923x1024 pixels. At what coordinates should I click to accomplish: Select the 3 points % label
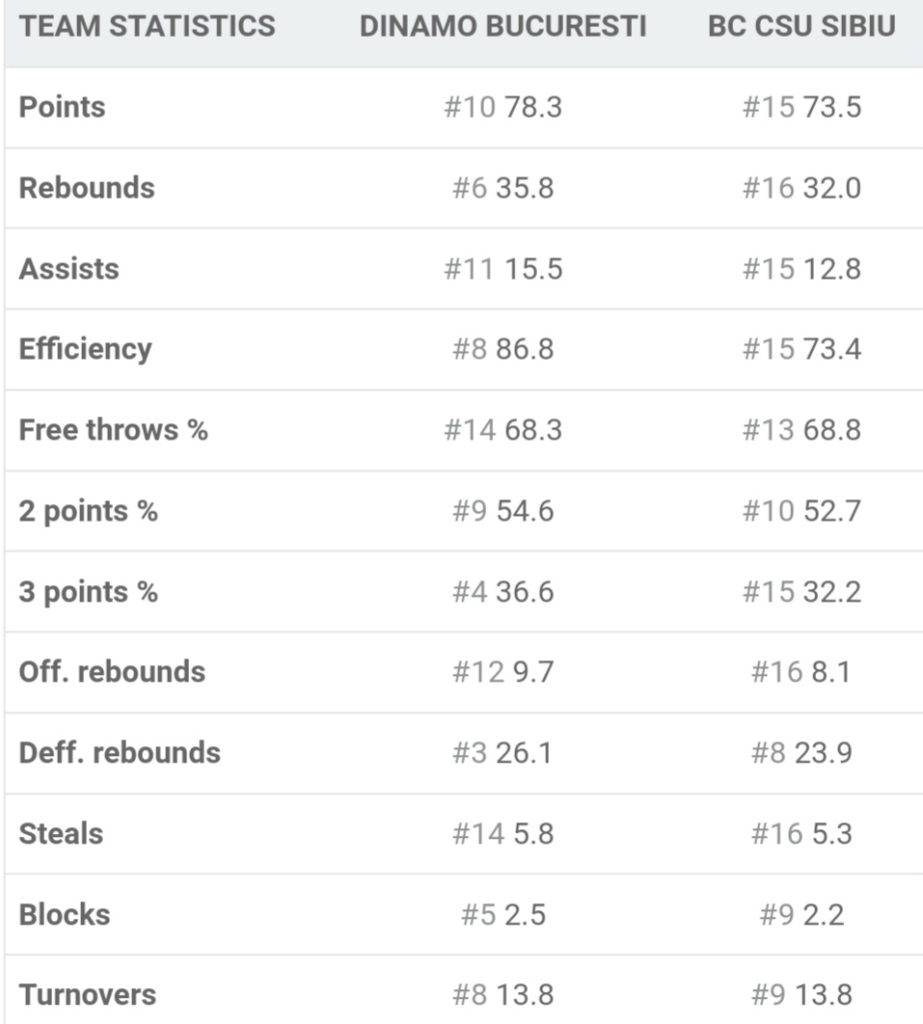[88, 592]
